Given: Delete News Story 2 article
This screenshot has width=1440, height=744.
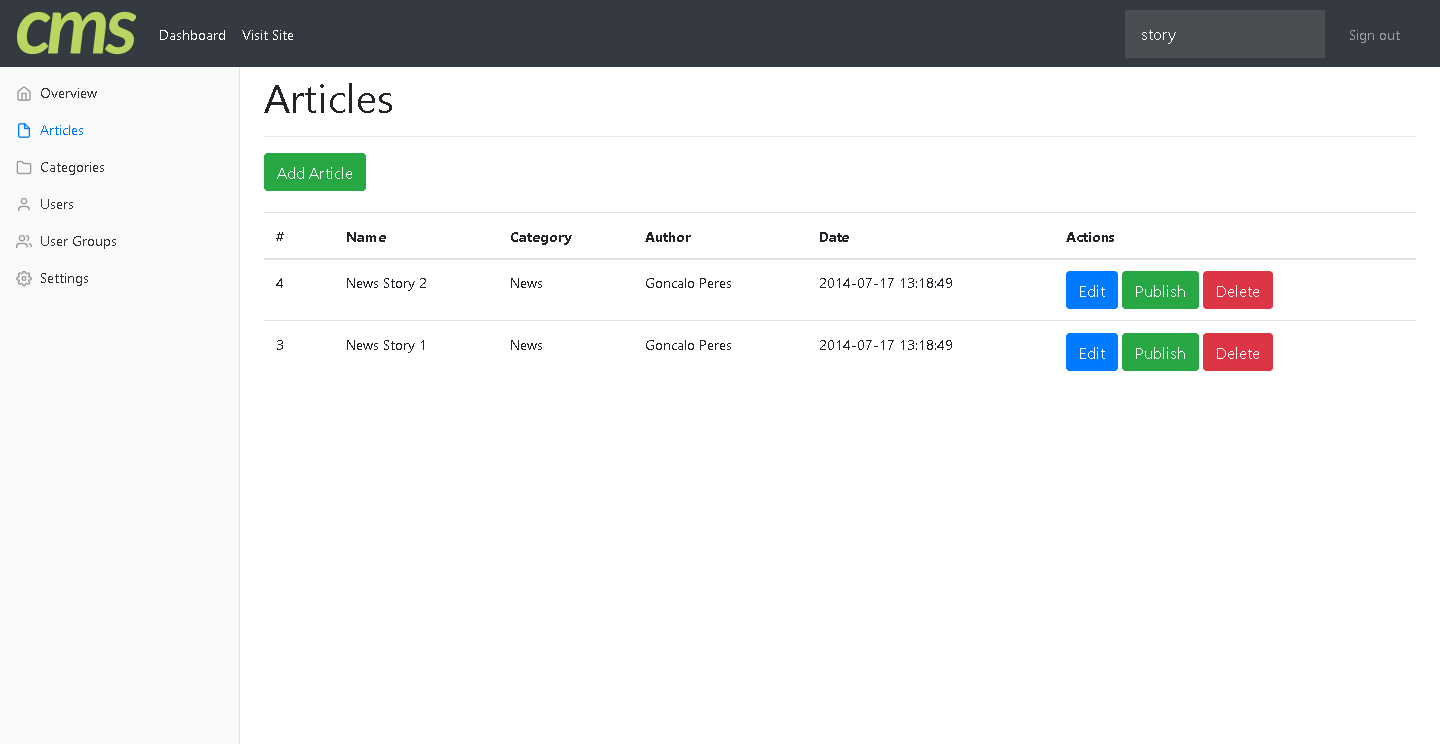Looking at the screenshot, I should pyautogui.click(x=1237, y=291).
